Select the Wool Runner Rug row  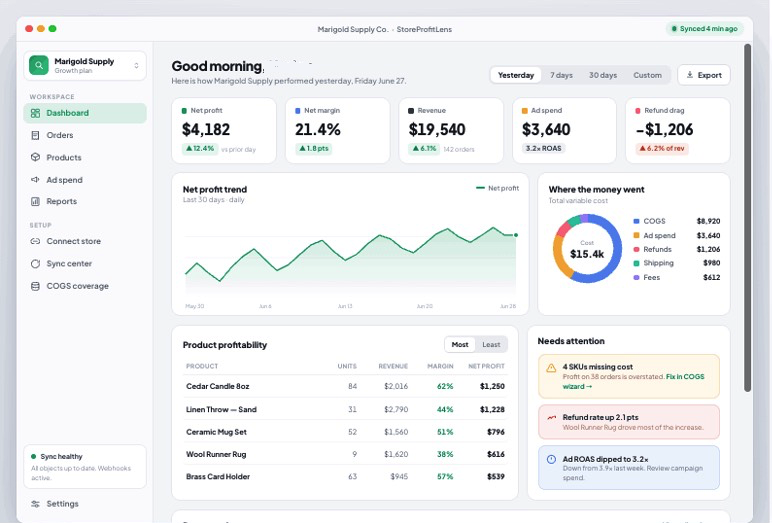(345, 455)
